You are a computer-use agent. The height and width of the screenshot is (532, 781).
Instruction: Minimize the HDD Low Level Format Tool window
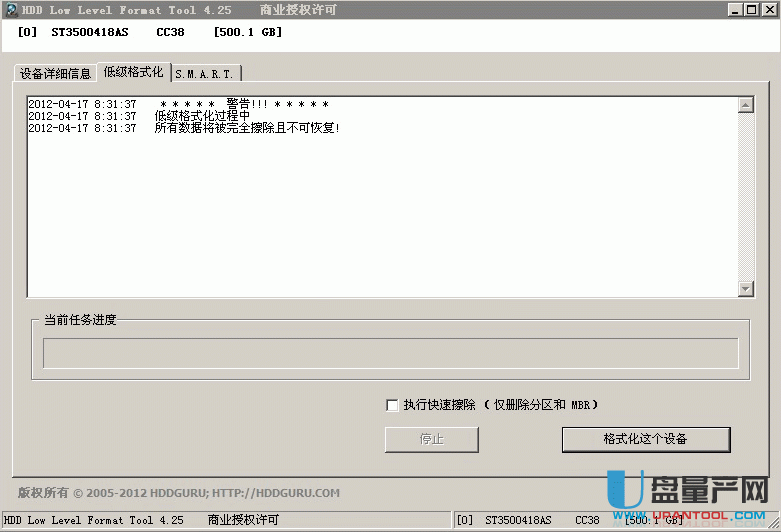(734, 9)
